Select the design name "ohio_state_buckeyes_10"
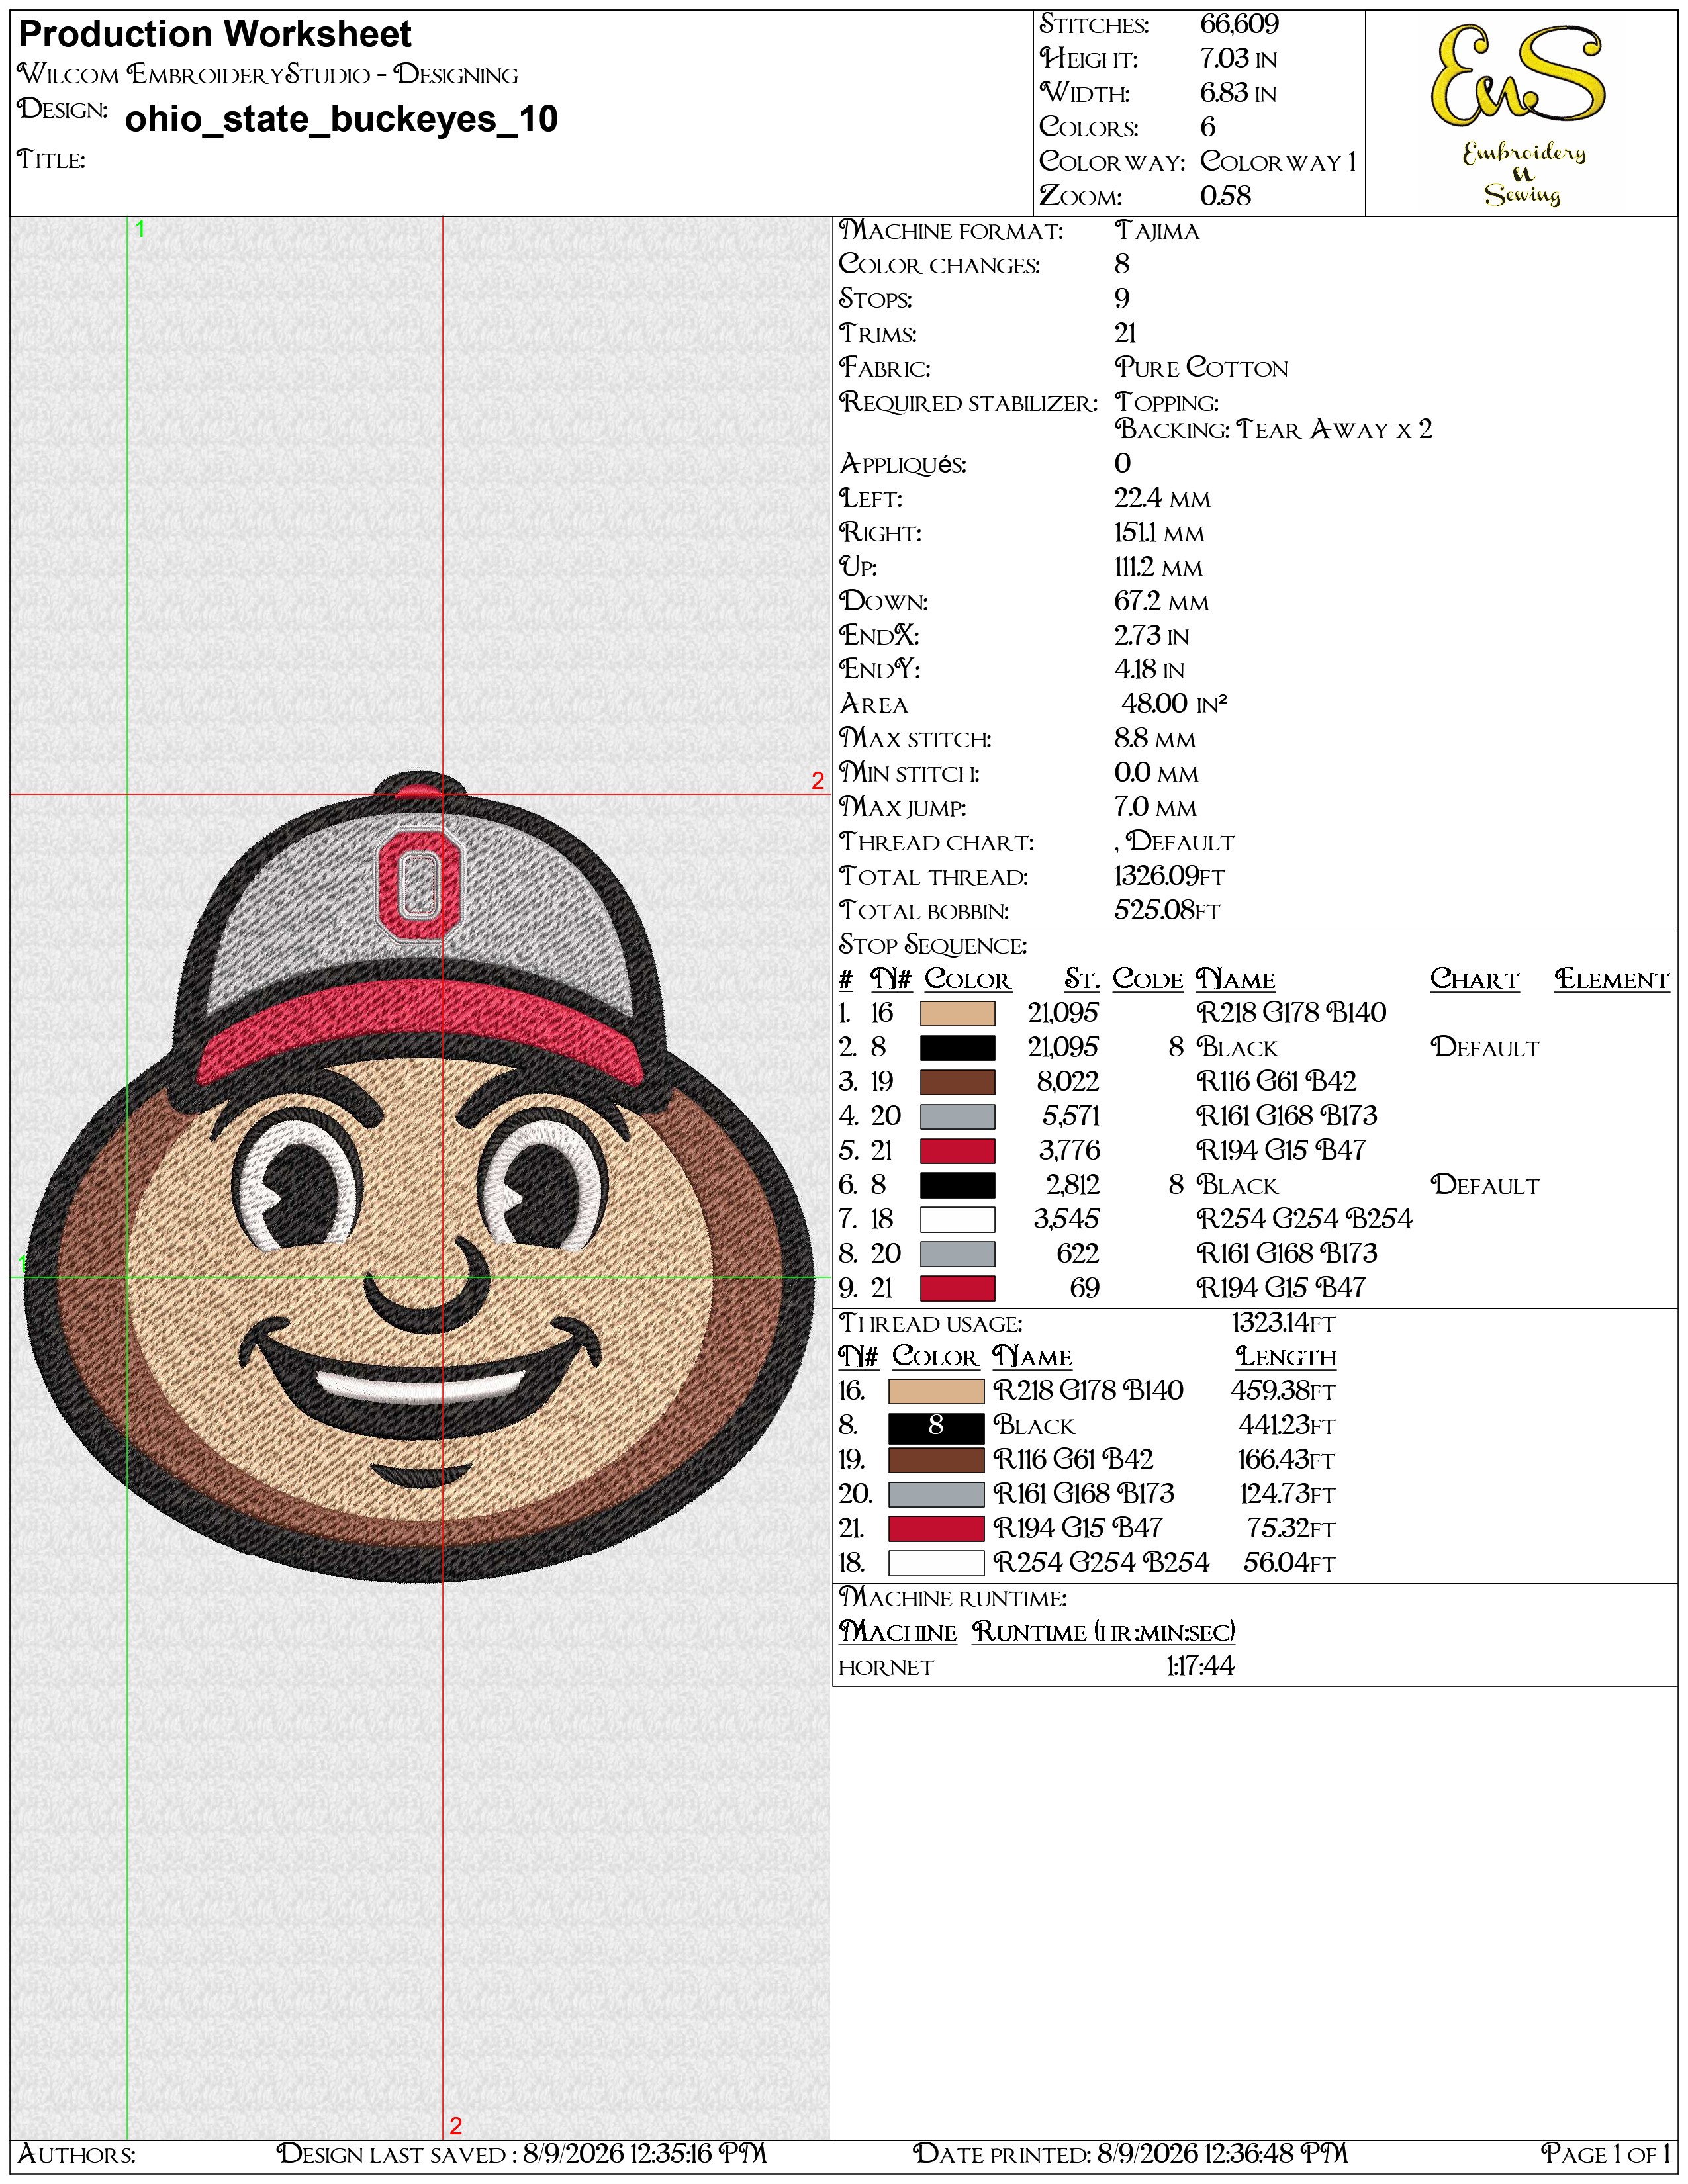The image size is (1688, 2184). pyautogui.click(x=341, y=119)
